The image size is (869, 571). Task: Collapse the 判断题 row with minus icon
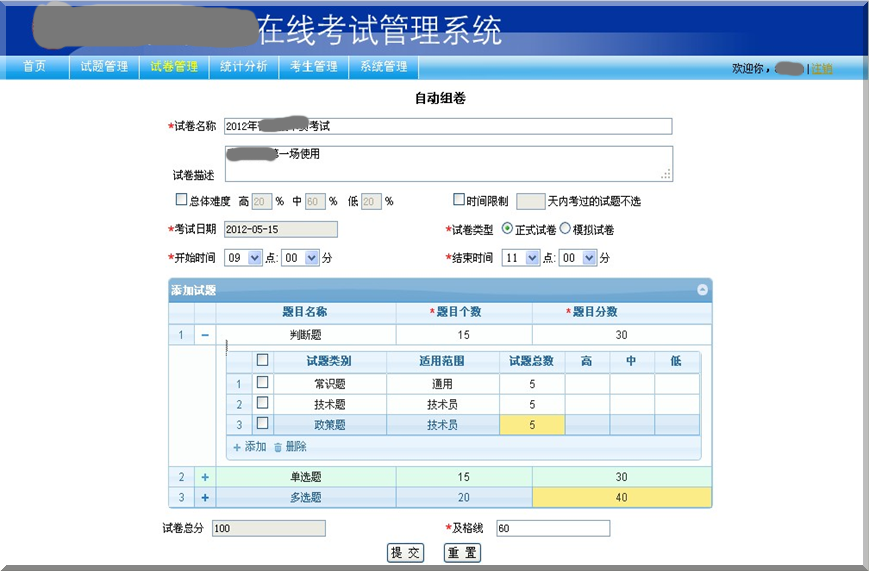[x=205, y=335]
